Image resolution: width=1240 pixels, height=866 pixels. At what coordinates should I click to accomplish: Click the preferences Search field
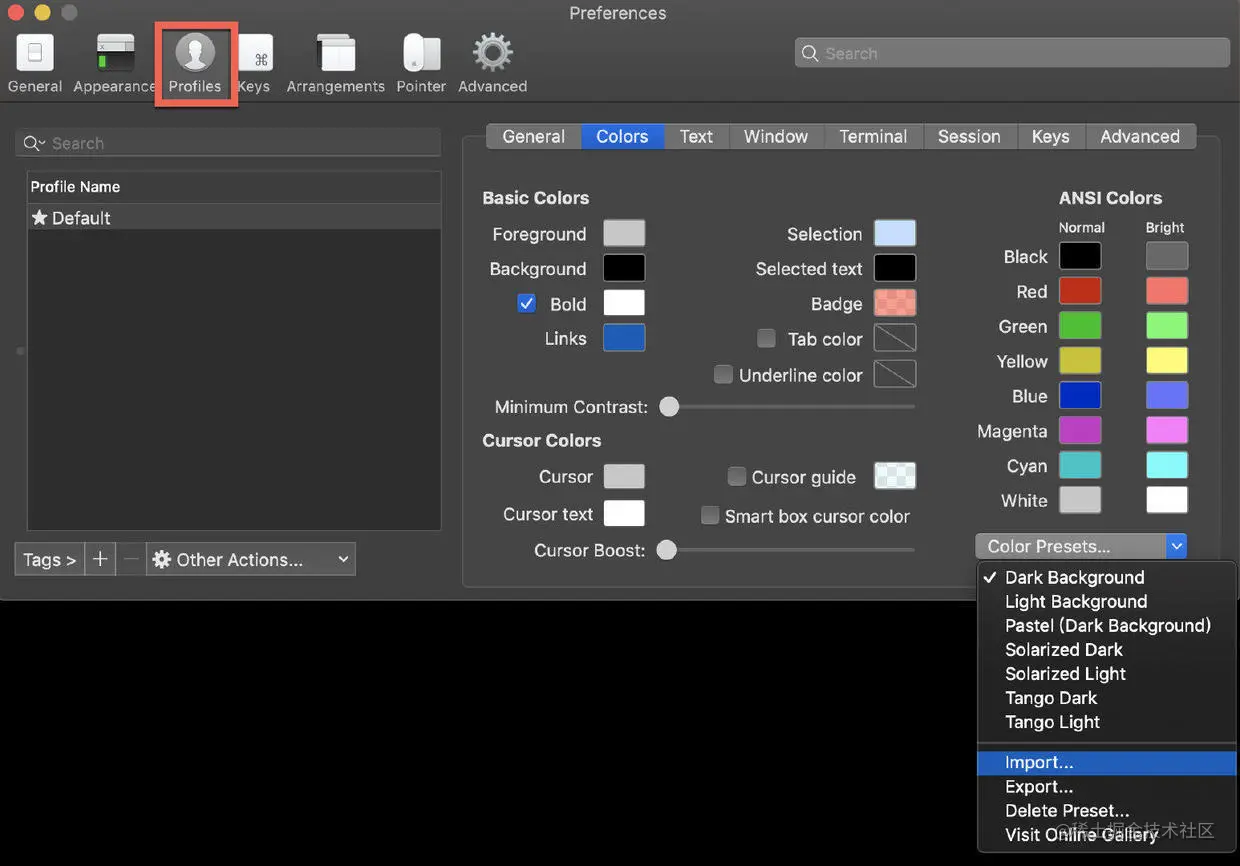(x=1012, y=53)
